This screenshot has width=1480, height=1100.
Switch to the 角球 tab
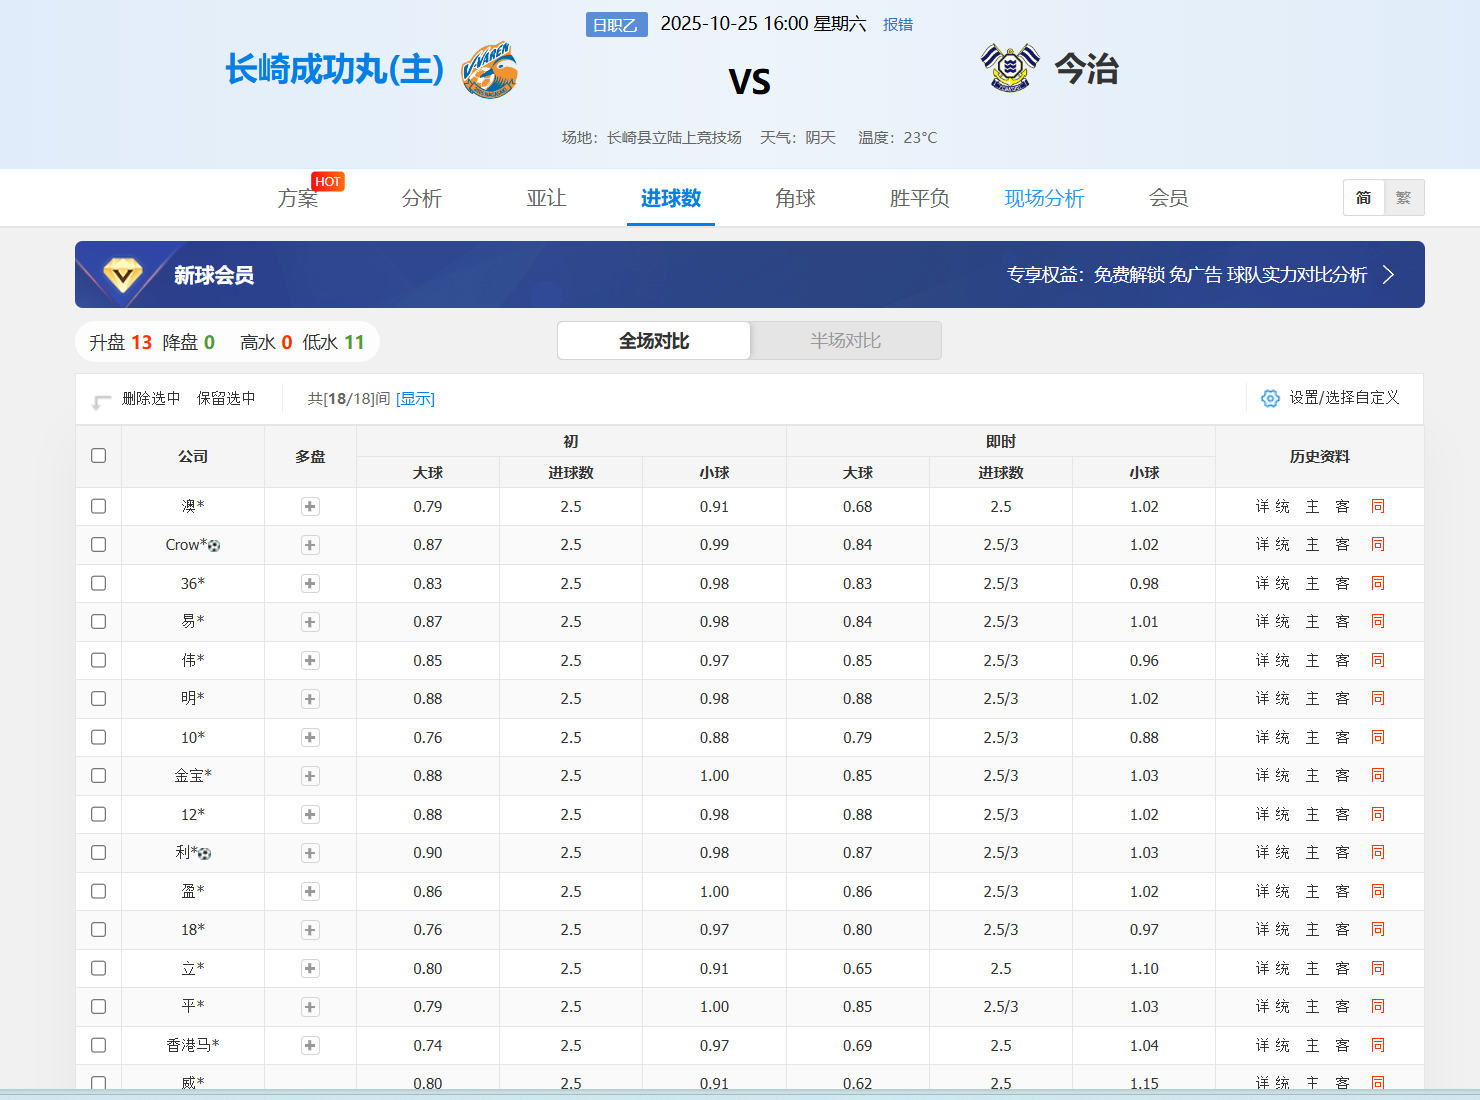(x=795, y=198)
